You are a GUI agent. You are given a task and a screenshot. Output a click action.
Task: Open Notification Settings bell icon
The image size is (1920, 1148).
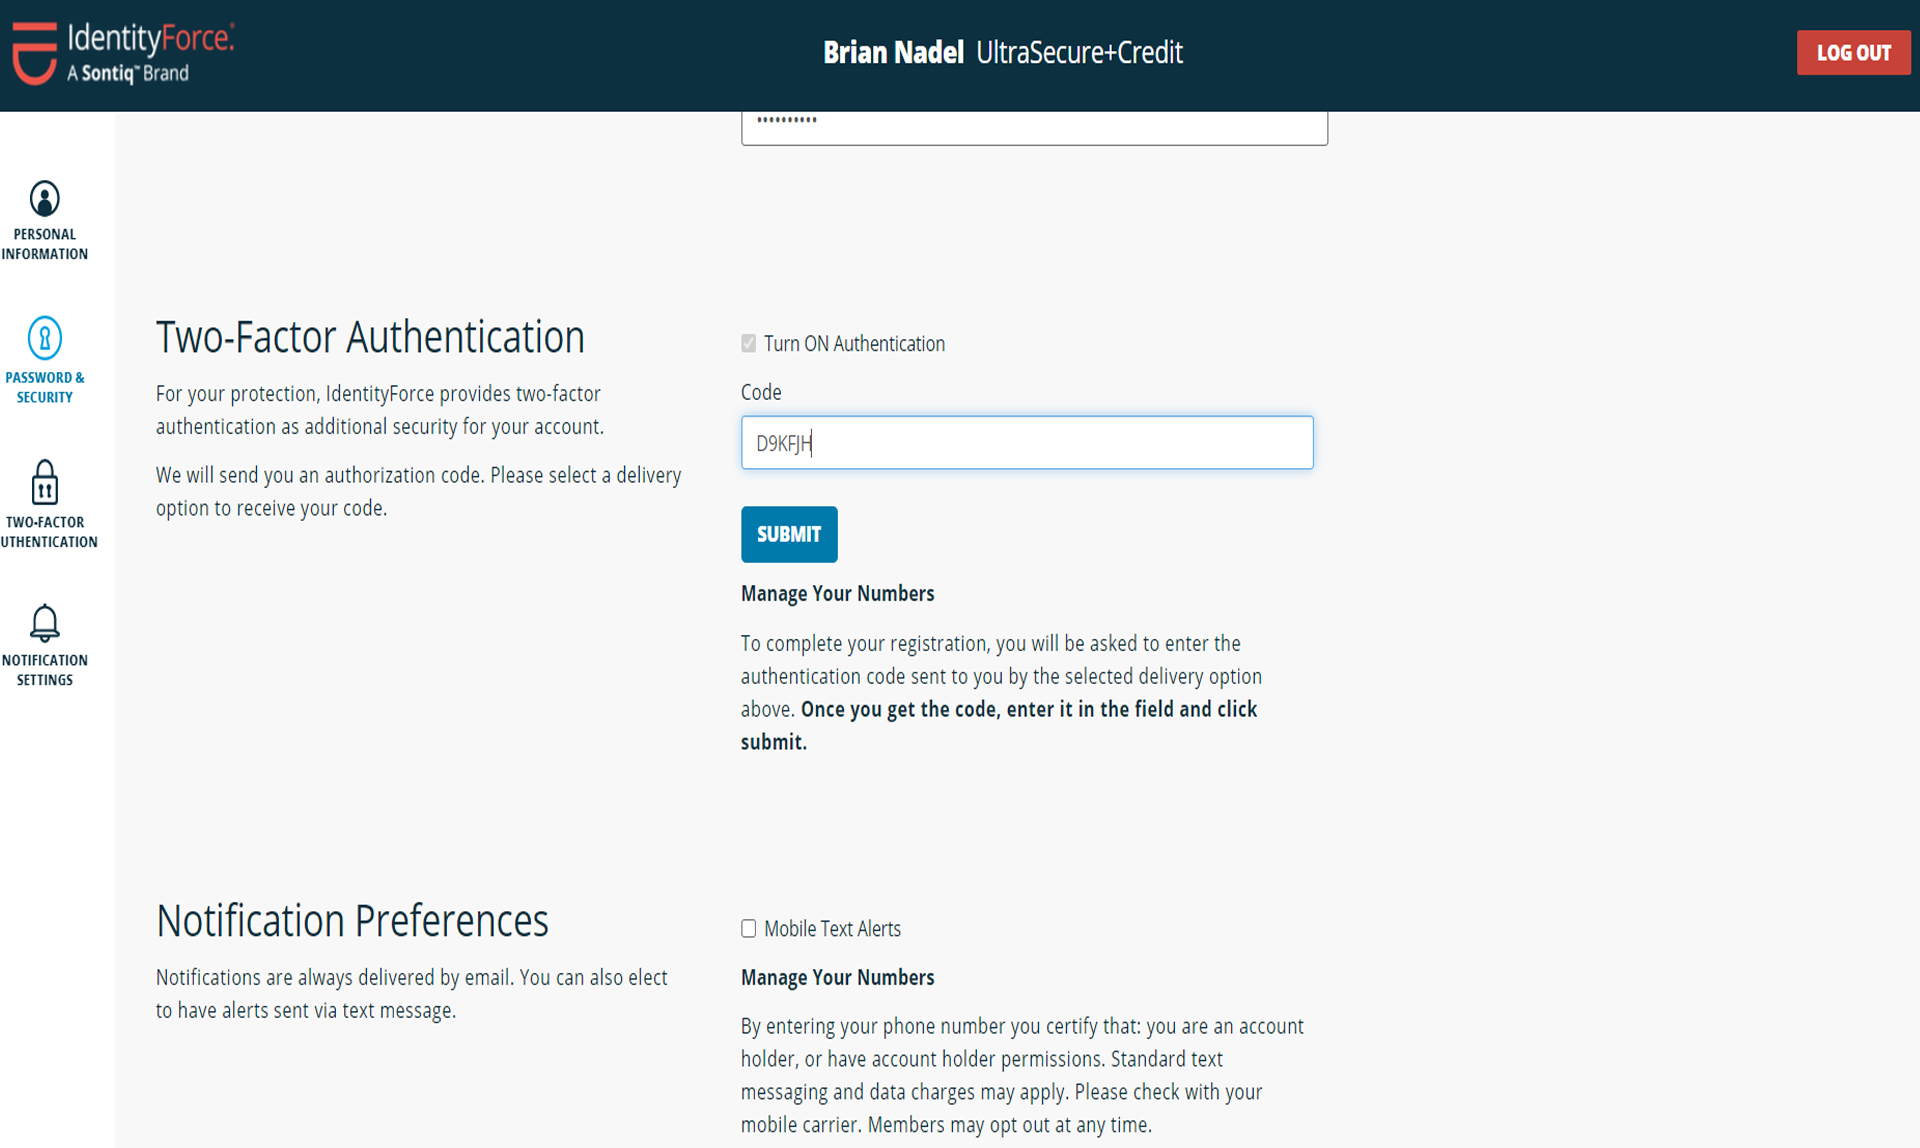[x=44, y=623]
